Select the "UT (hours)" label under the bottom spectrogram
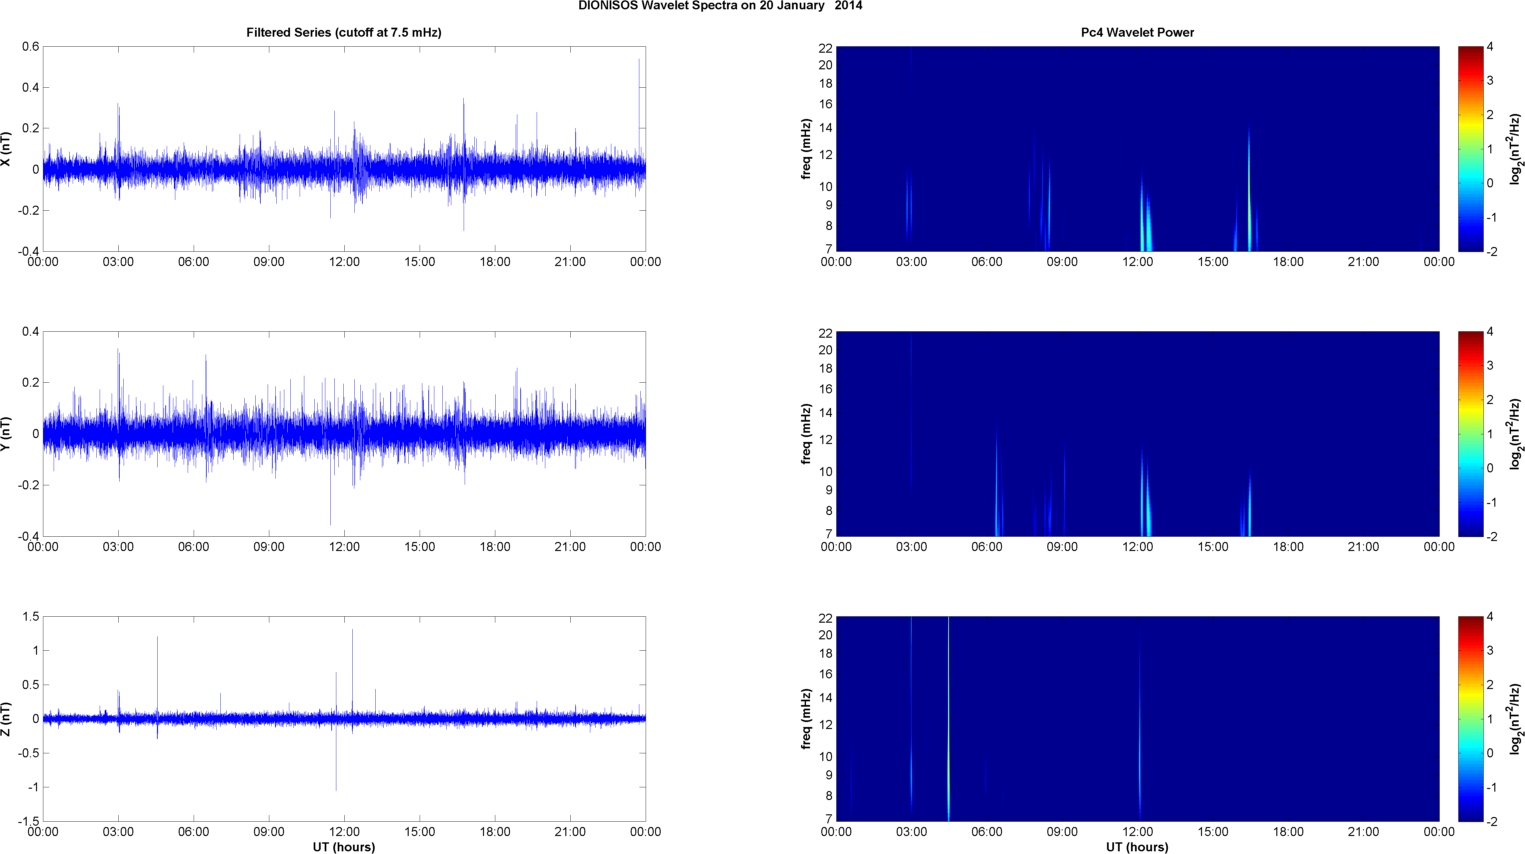Viewport: 1525px width, 854px height. pos(1137,847)
